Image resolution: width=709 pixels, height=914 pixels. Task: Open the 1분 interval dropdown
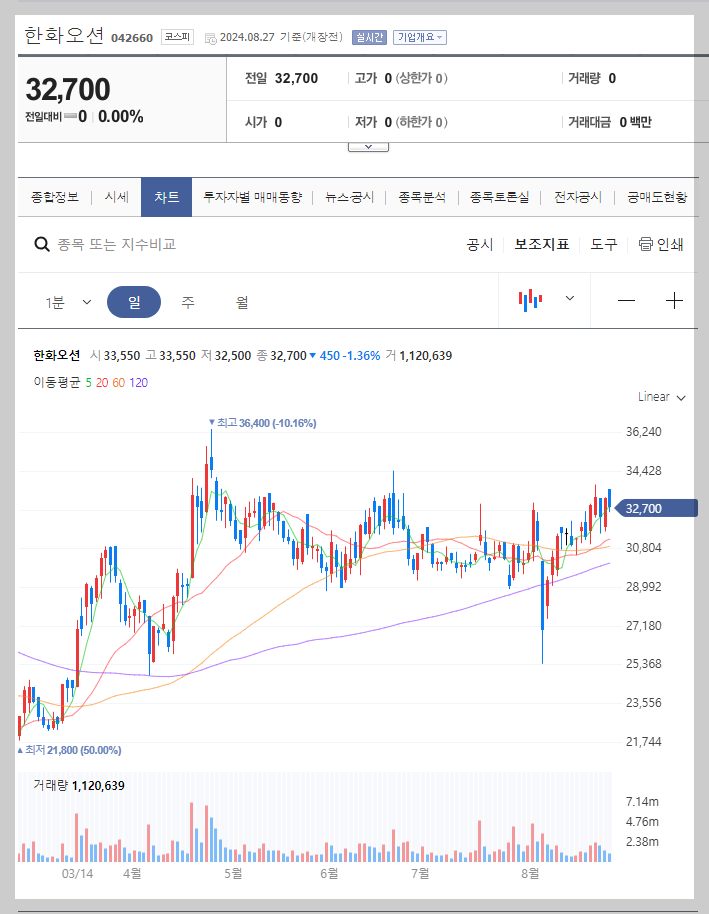(68, 300)
